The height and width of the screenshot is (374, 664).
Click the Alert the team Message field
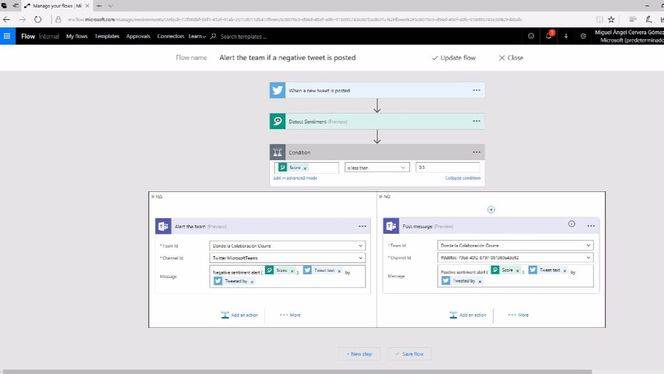287,277
